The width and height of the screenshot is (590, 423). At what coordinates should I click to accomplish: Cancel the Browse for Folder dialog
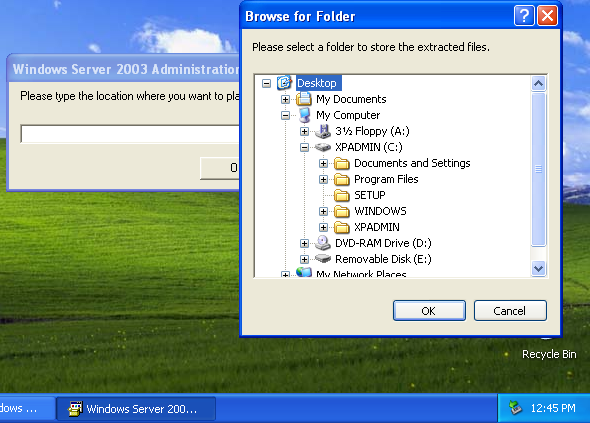pyautogui.click(x=510, y=311)
